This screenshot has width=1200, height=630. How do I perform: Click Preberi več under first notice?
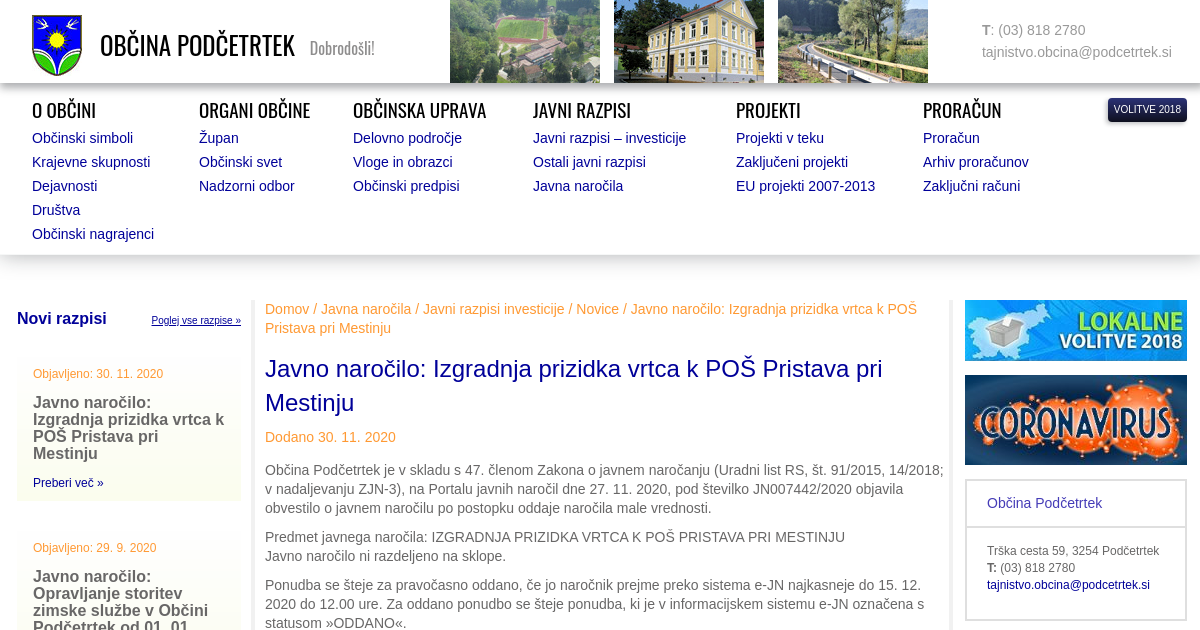tap(68, 483)
